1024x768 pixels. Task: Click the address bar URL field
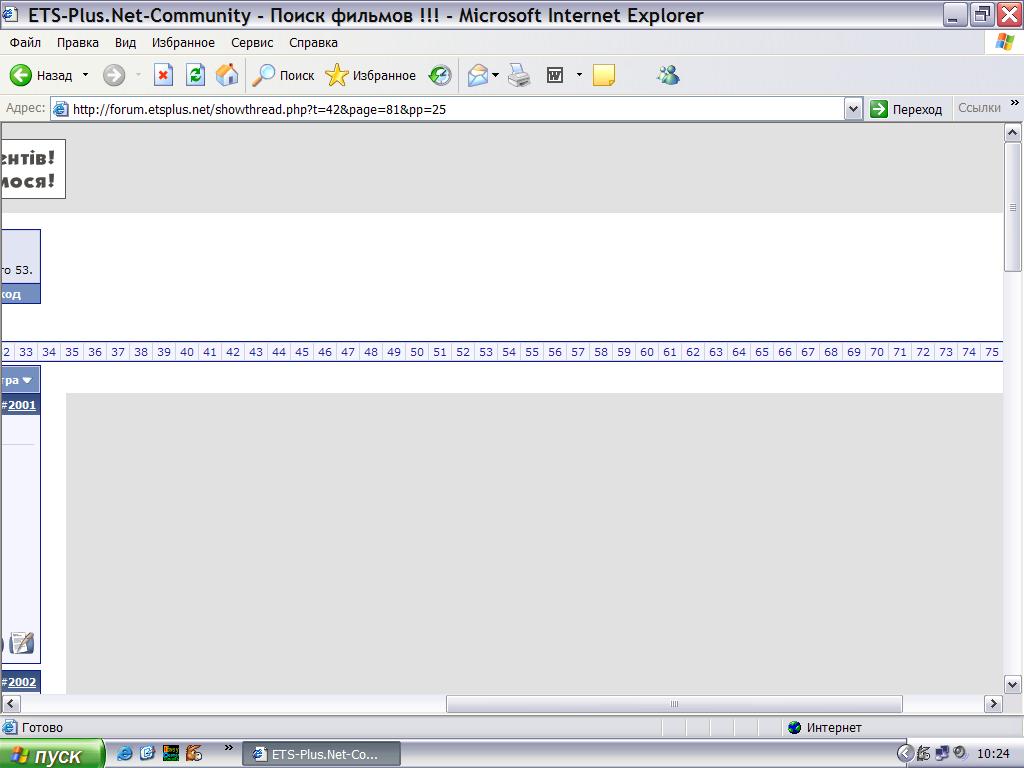pyautogui.click(x=450, y=109)
